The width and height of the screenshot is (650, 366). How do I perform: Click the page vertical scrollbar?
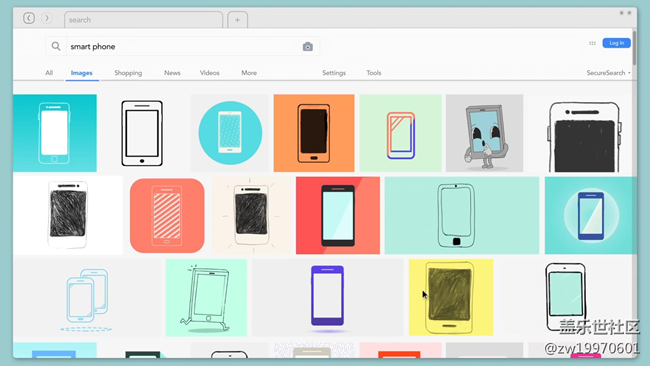(634, 48)
